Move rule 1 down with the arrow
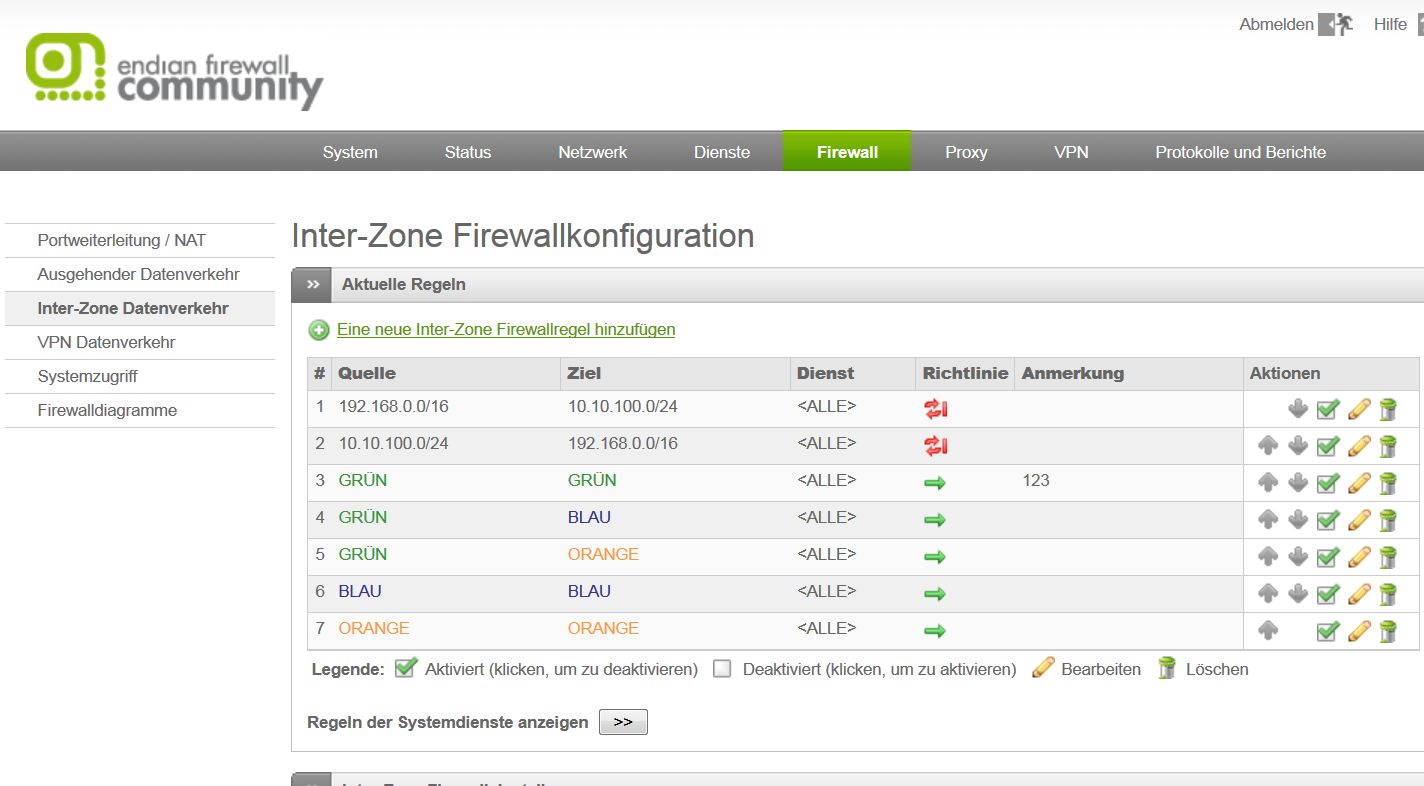The image size is (1424, 786). coord(1298,409)
